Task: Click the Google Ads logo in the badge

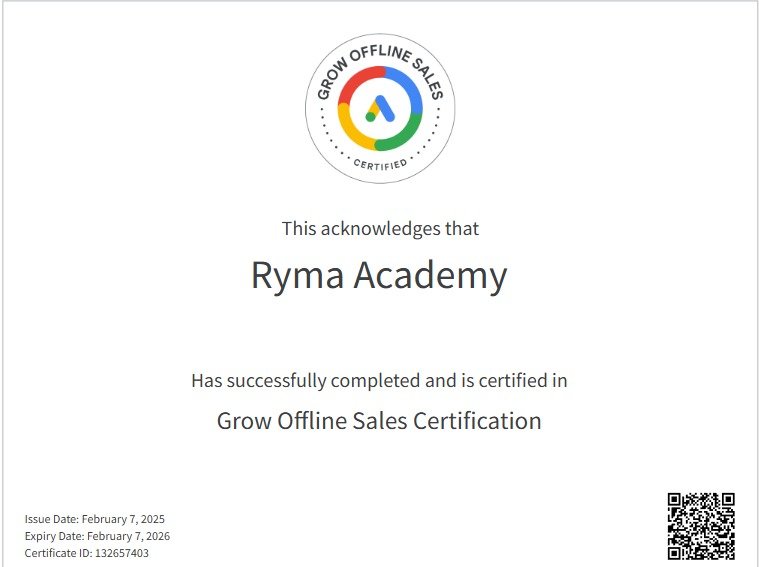Action: coord(380,108)
